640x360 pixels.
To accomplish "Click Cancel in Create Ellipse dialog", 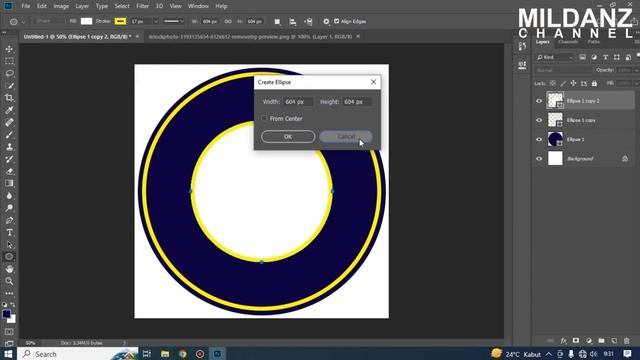I will [x=346, y=136].
